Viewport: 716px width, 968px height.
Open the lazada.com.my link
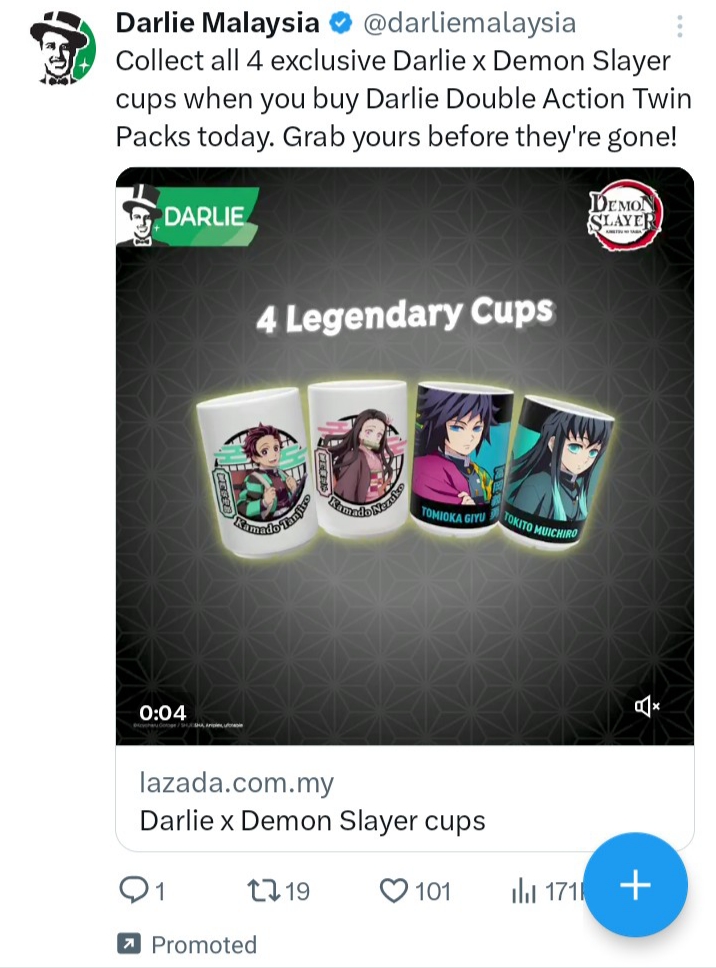coord(236,782)
